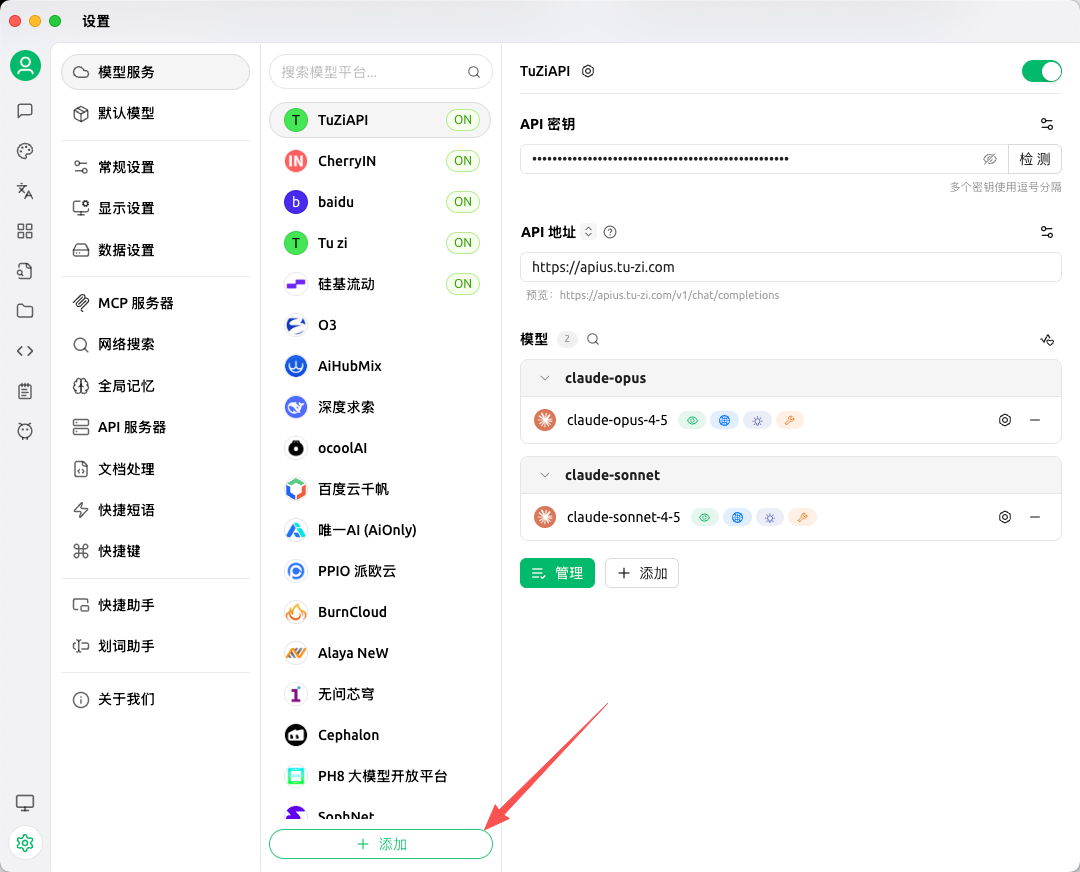Click the 添加 provider button at list bottom
The height and width of the screenshot is (872, 1080).
pyautogui.click(x=381, y=844)
